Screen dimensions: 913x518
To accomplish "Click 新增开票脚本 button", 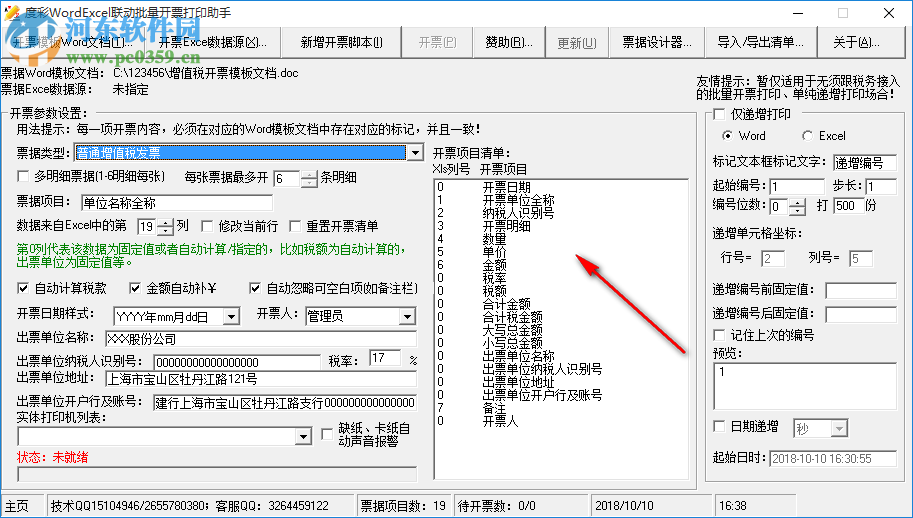I will tap(342, 42).
